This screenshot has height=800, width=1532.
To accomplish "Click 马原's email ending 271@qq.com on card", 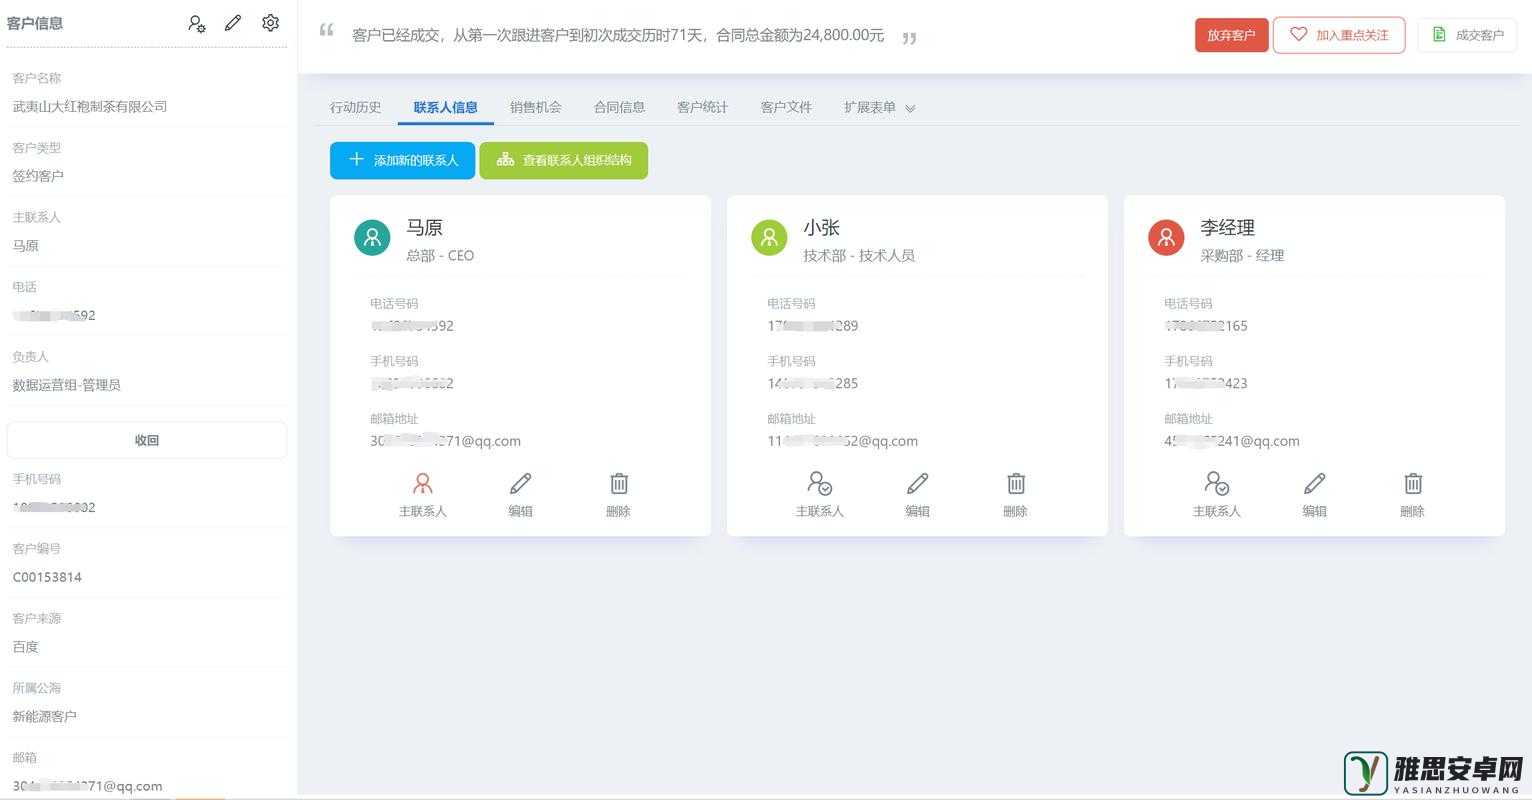I will (445, 441).
